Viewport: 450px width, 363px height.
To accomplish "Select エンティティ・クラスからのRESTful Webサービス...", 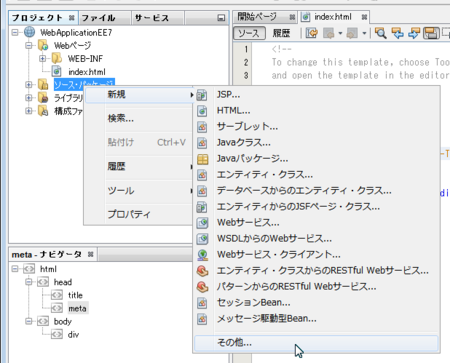I will point(316,271).
